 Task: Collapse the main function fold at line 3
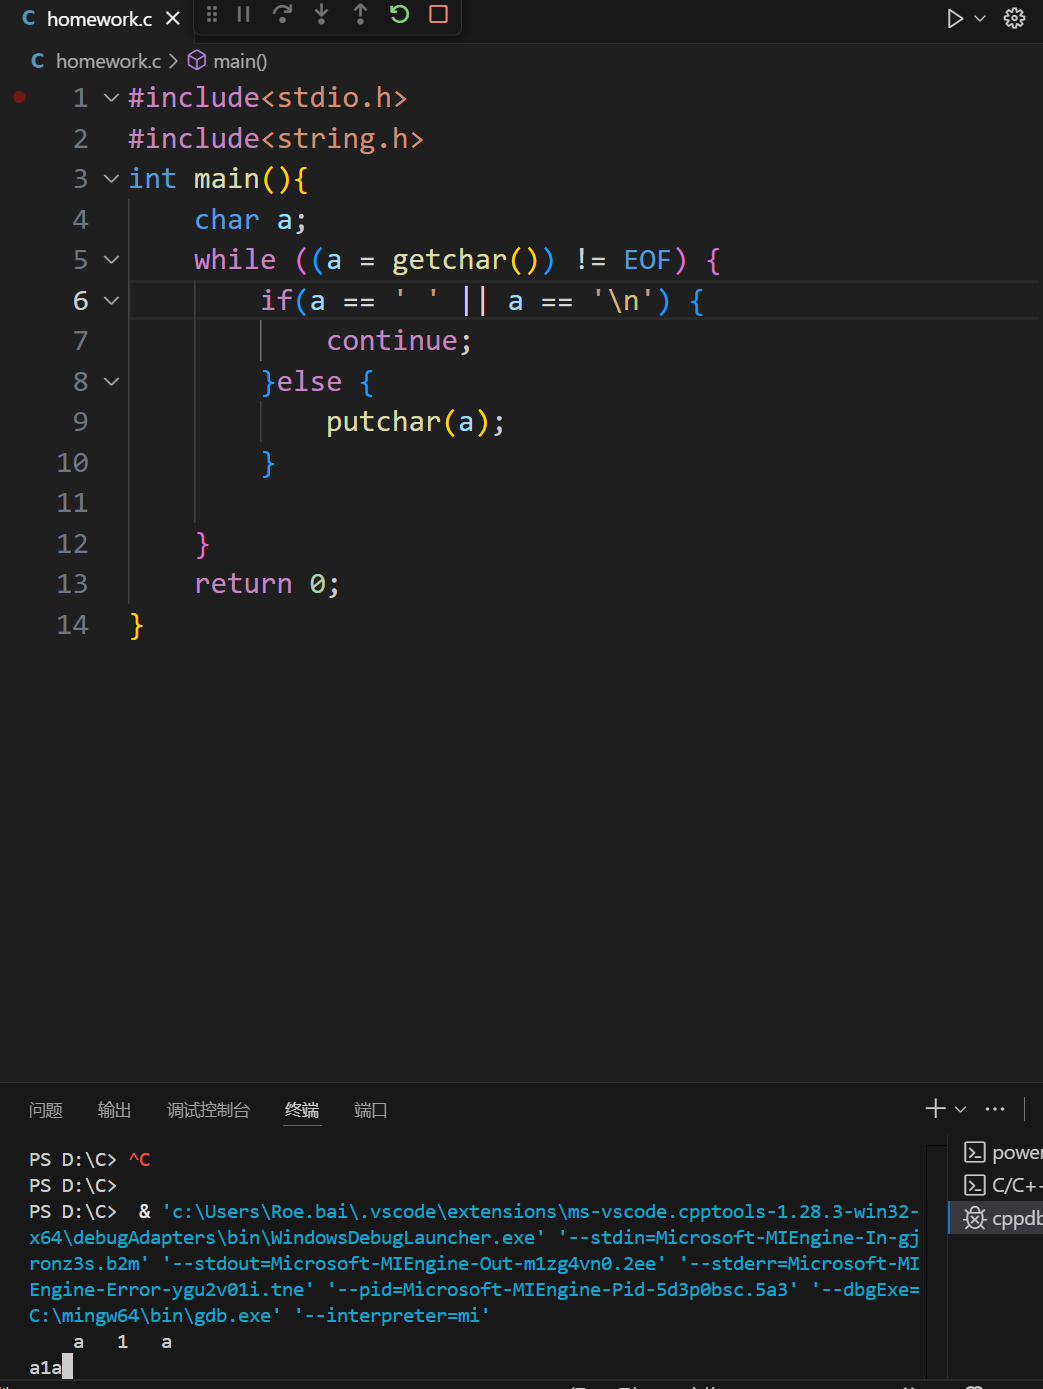[x=111, y=179]
